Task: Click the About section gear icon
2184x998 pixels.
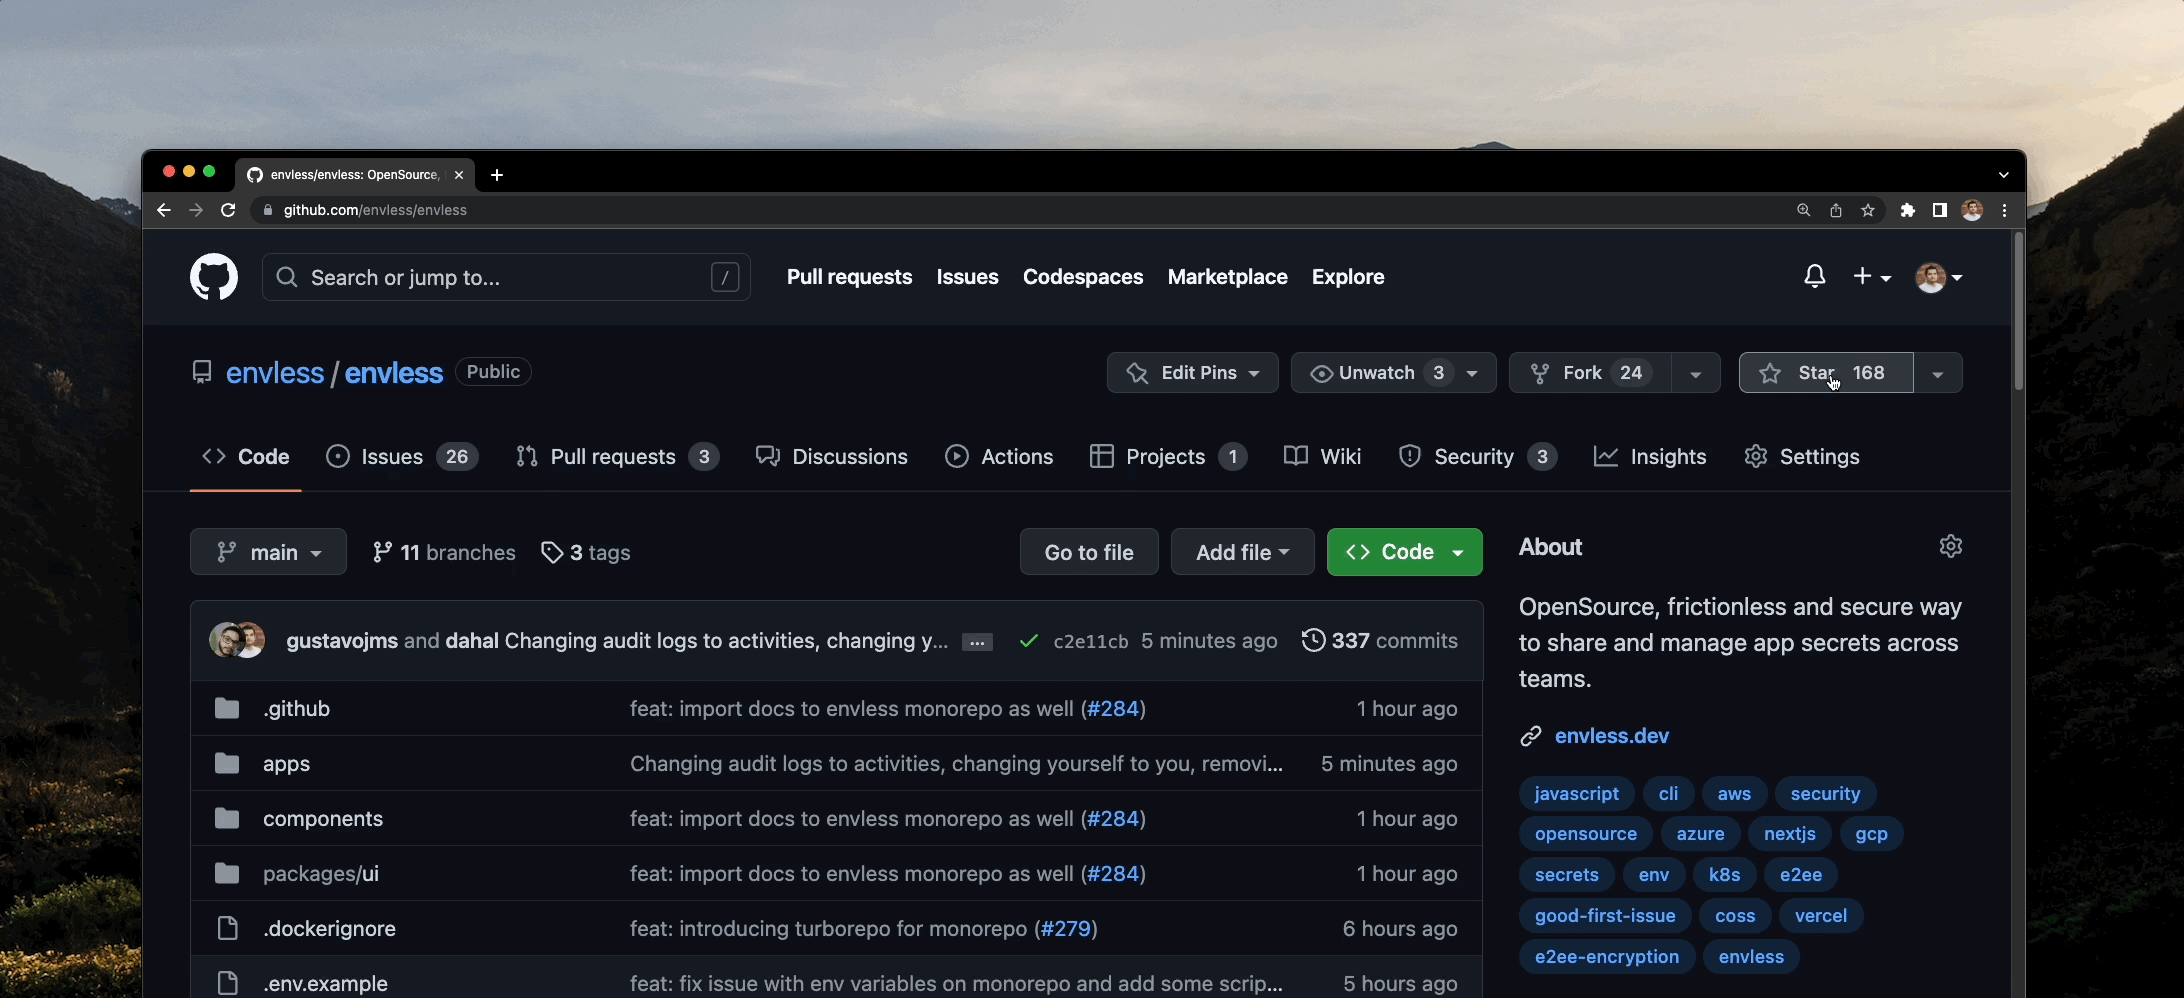Action: tap(1950, 546)
